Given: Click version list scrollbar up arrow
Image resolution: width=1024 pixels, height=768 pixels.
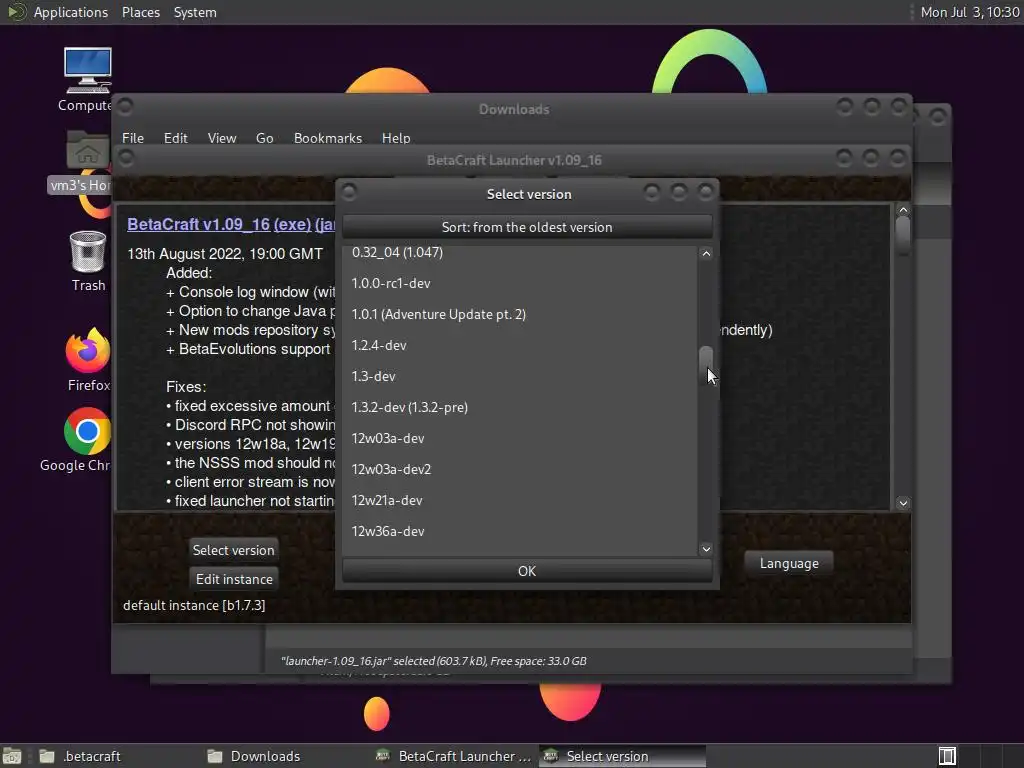Looking at the screenshot, I should [706, 253].
